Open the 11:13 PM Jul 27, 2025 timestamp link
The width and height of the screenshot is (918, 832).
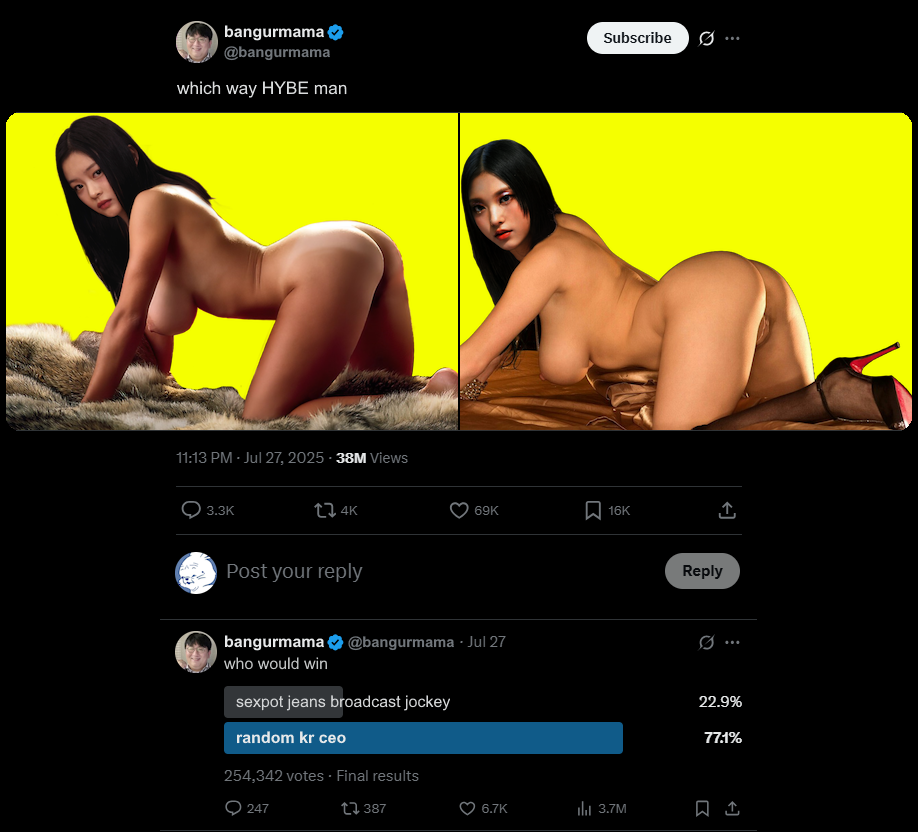[250, 458]
